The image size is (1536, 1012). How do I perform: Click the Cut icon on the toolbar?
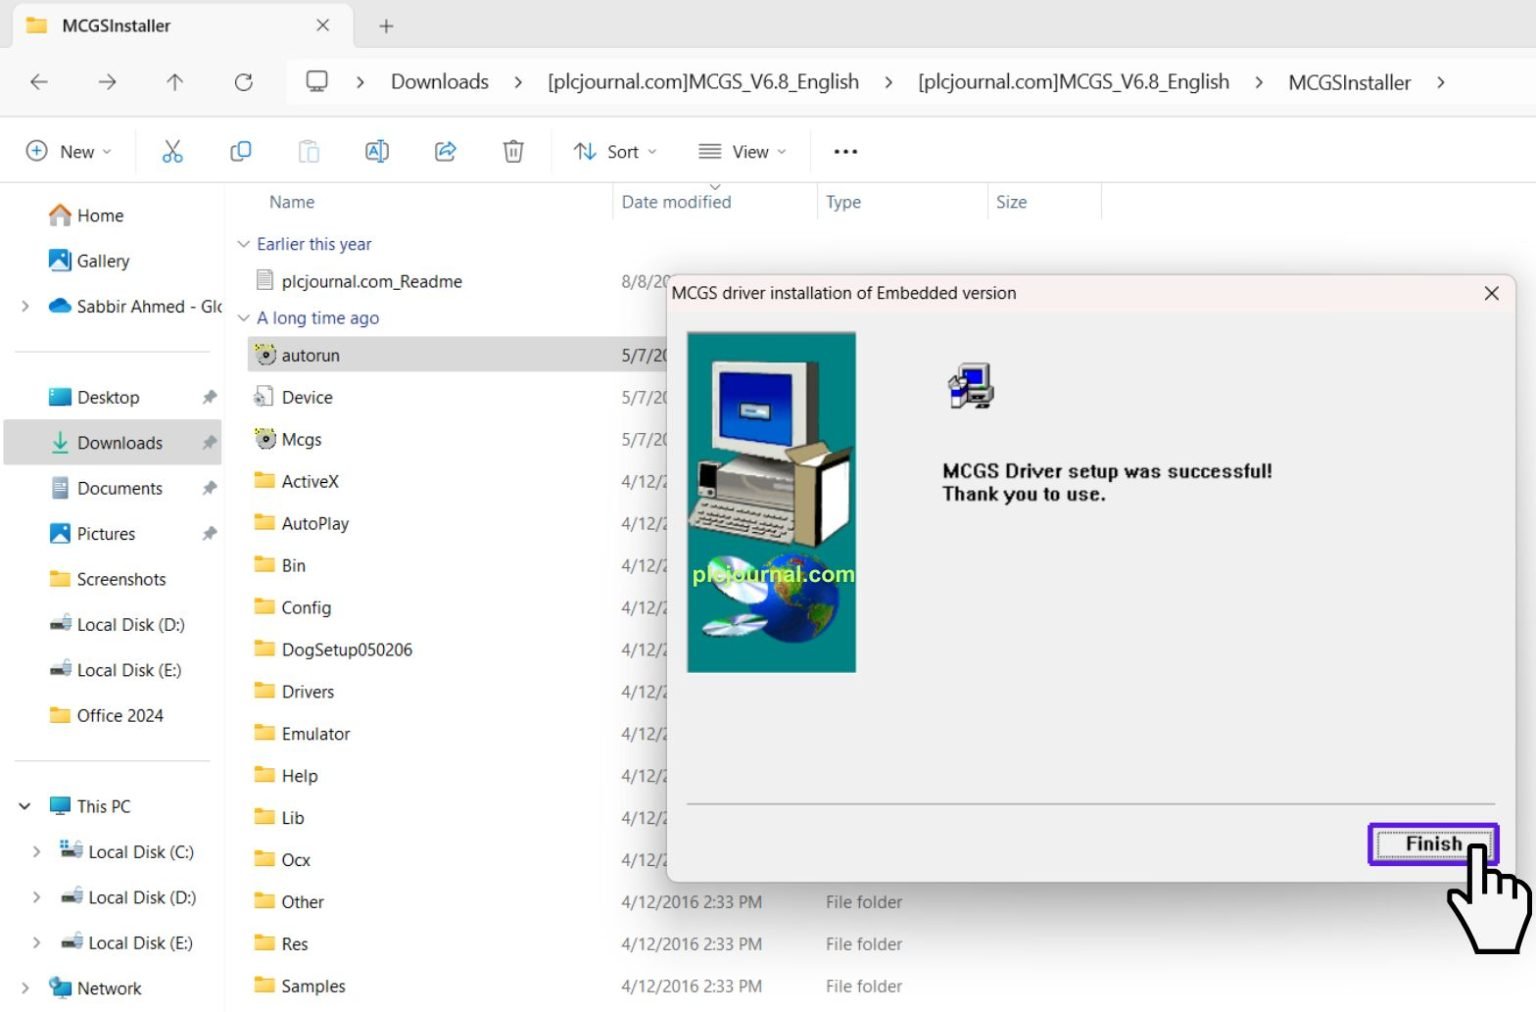(172, 151)
